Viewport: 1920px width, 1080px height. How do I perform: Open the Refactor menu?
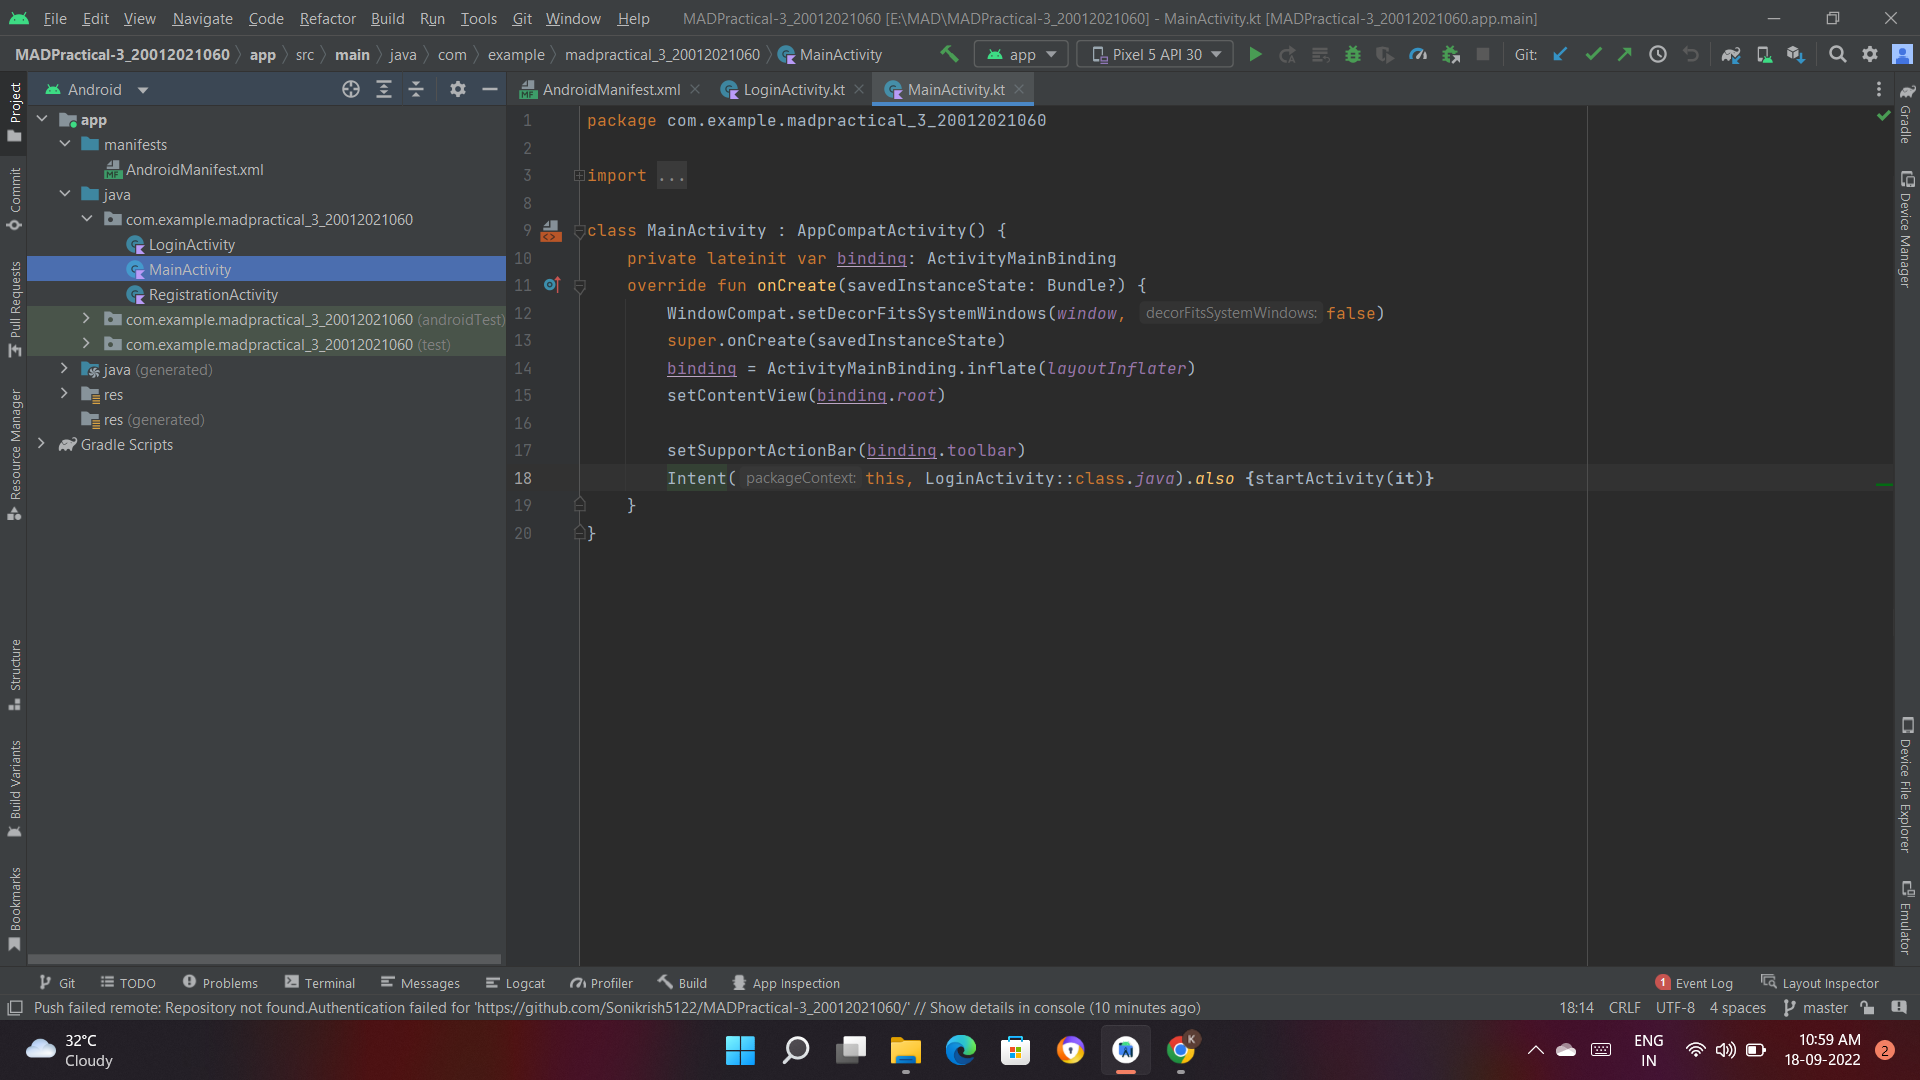click(x=327, y=18)
